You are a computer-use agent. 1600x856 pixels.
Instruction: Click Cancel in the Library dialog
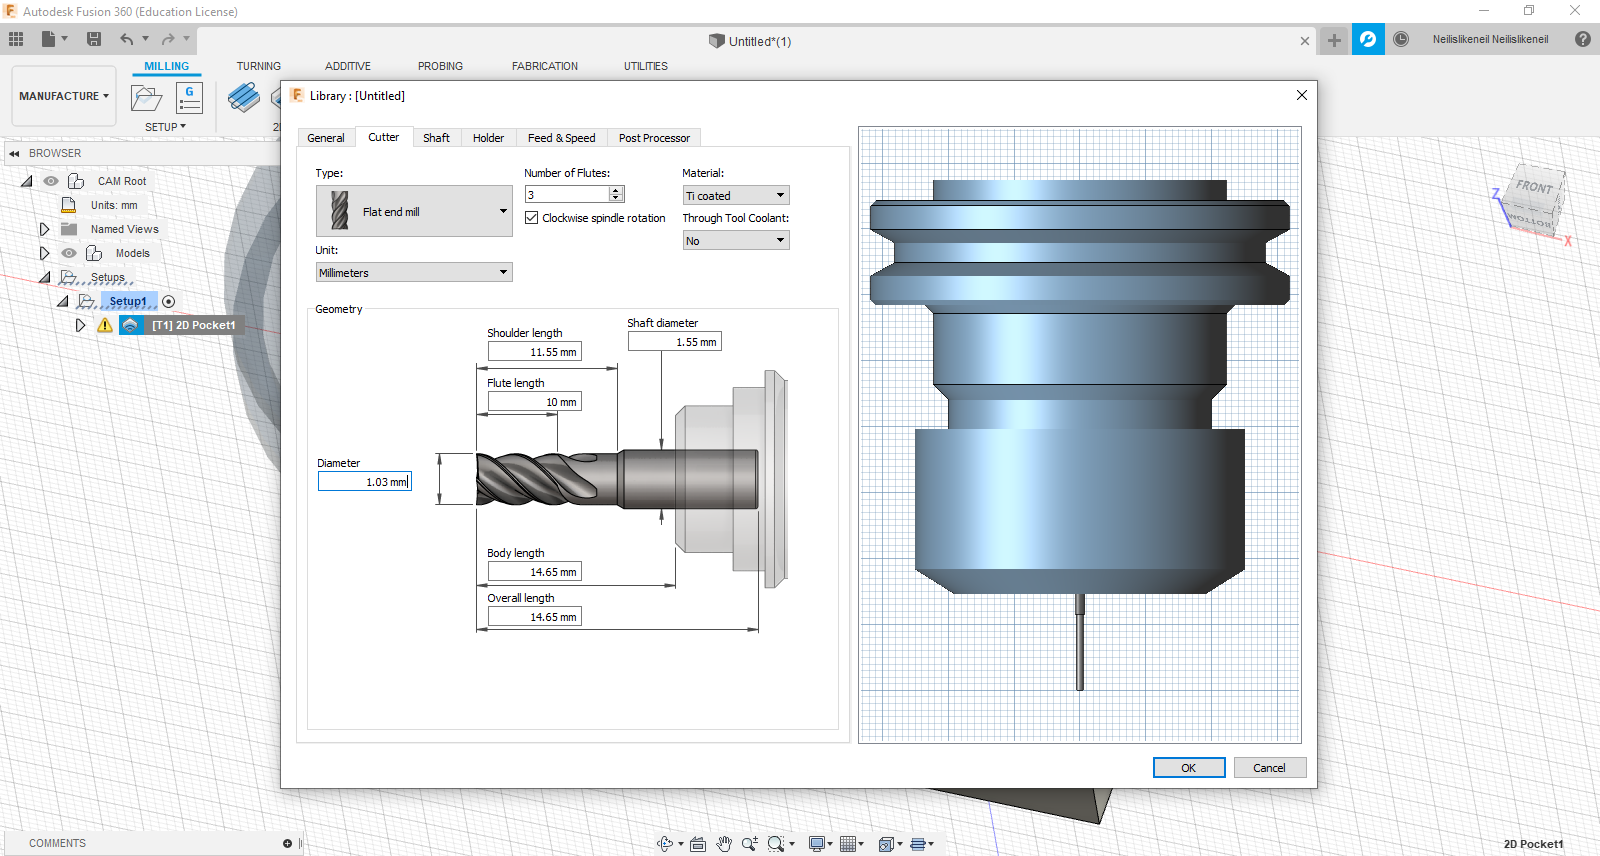coord(1269,767)
